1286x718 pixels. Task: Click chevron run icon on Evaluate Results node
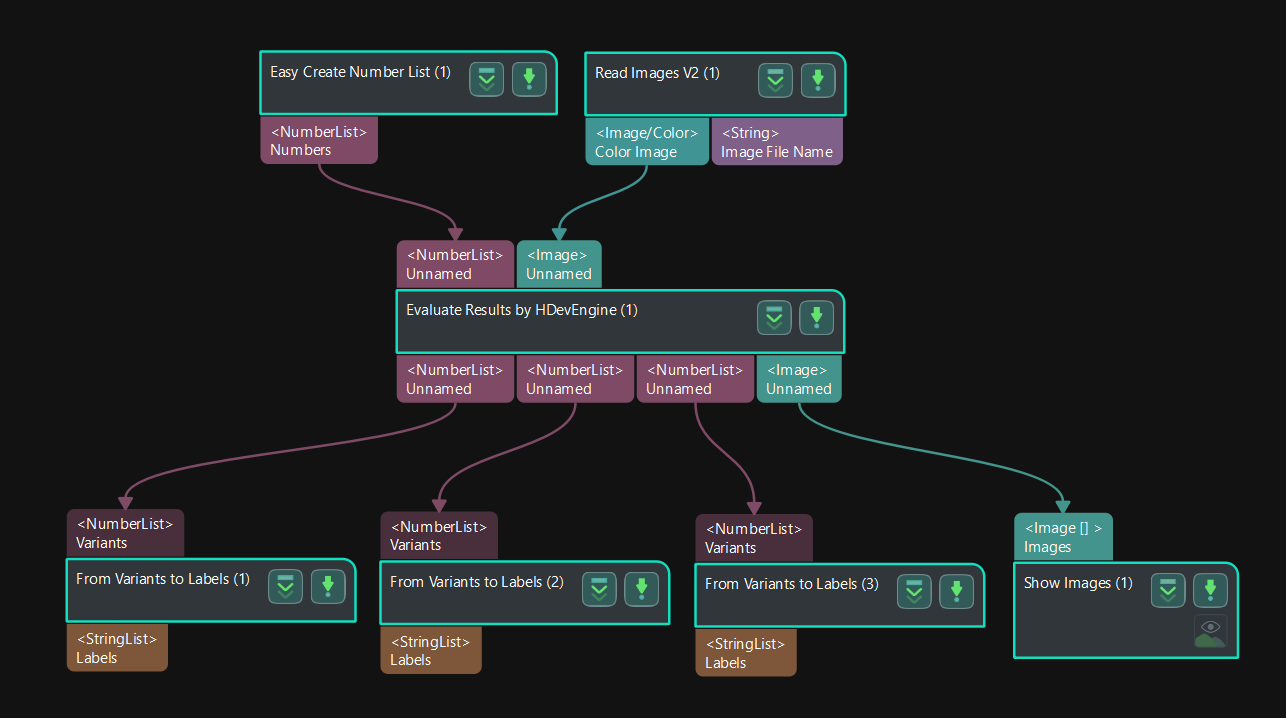tap(774, 317)
